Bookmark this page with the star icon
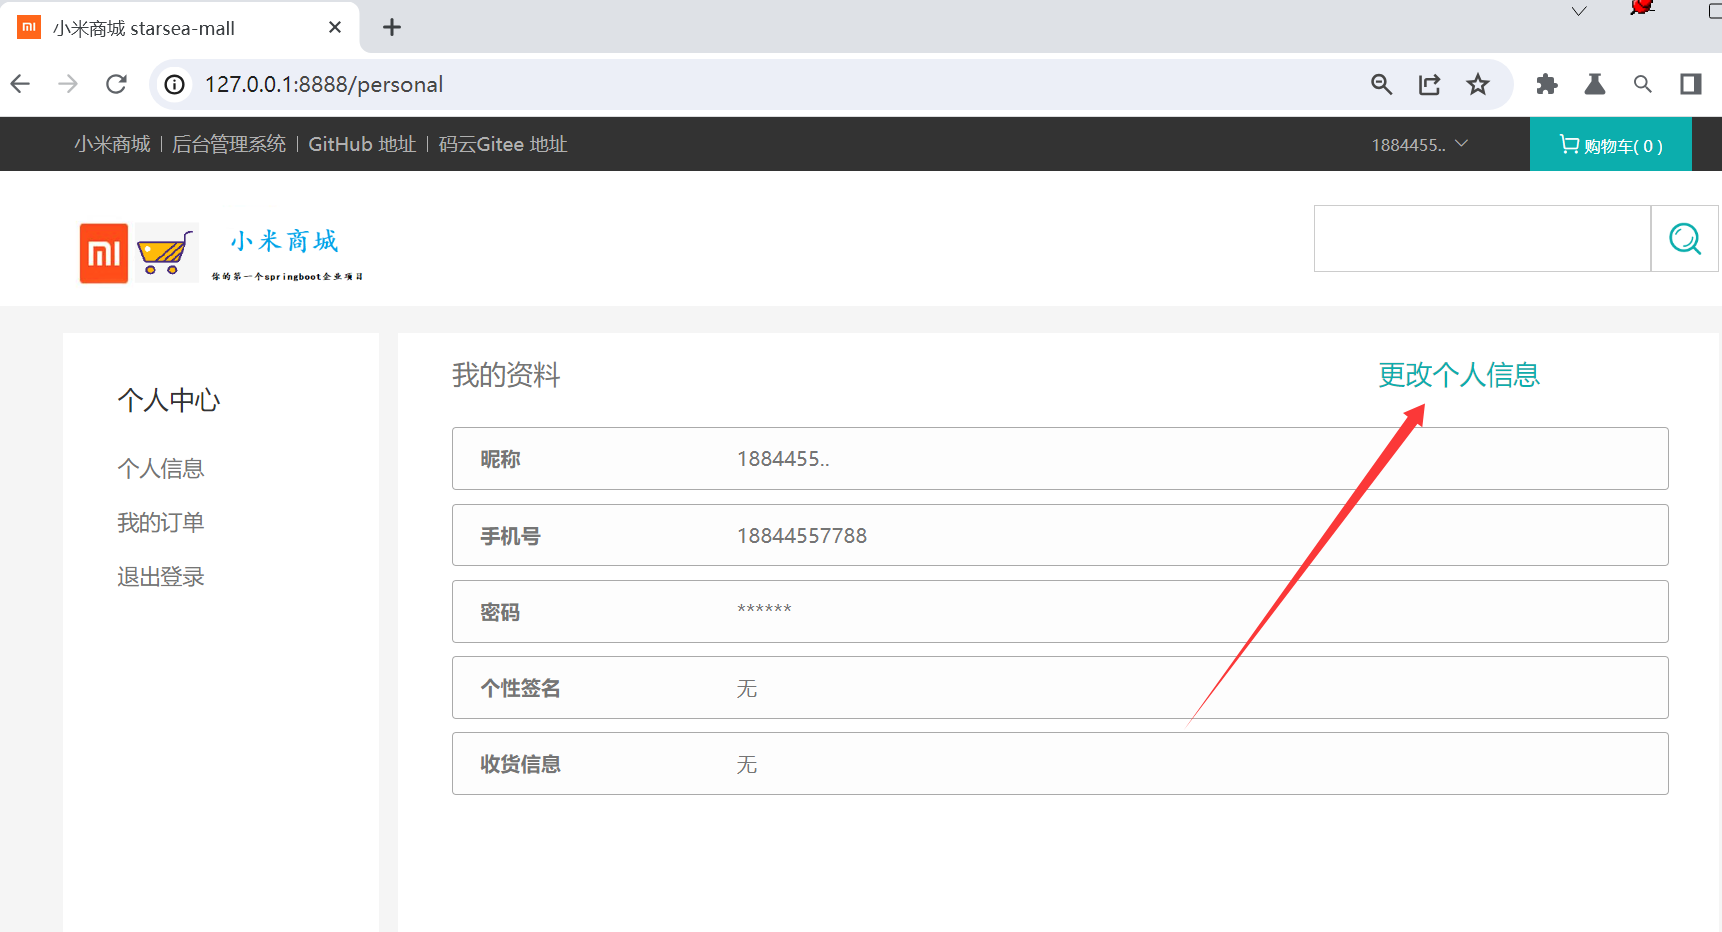This screenshot has height=932, width=1722. coord(1478,84)
